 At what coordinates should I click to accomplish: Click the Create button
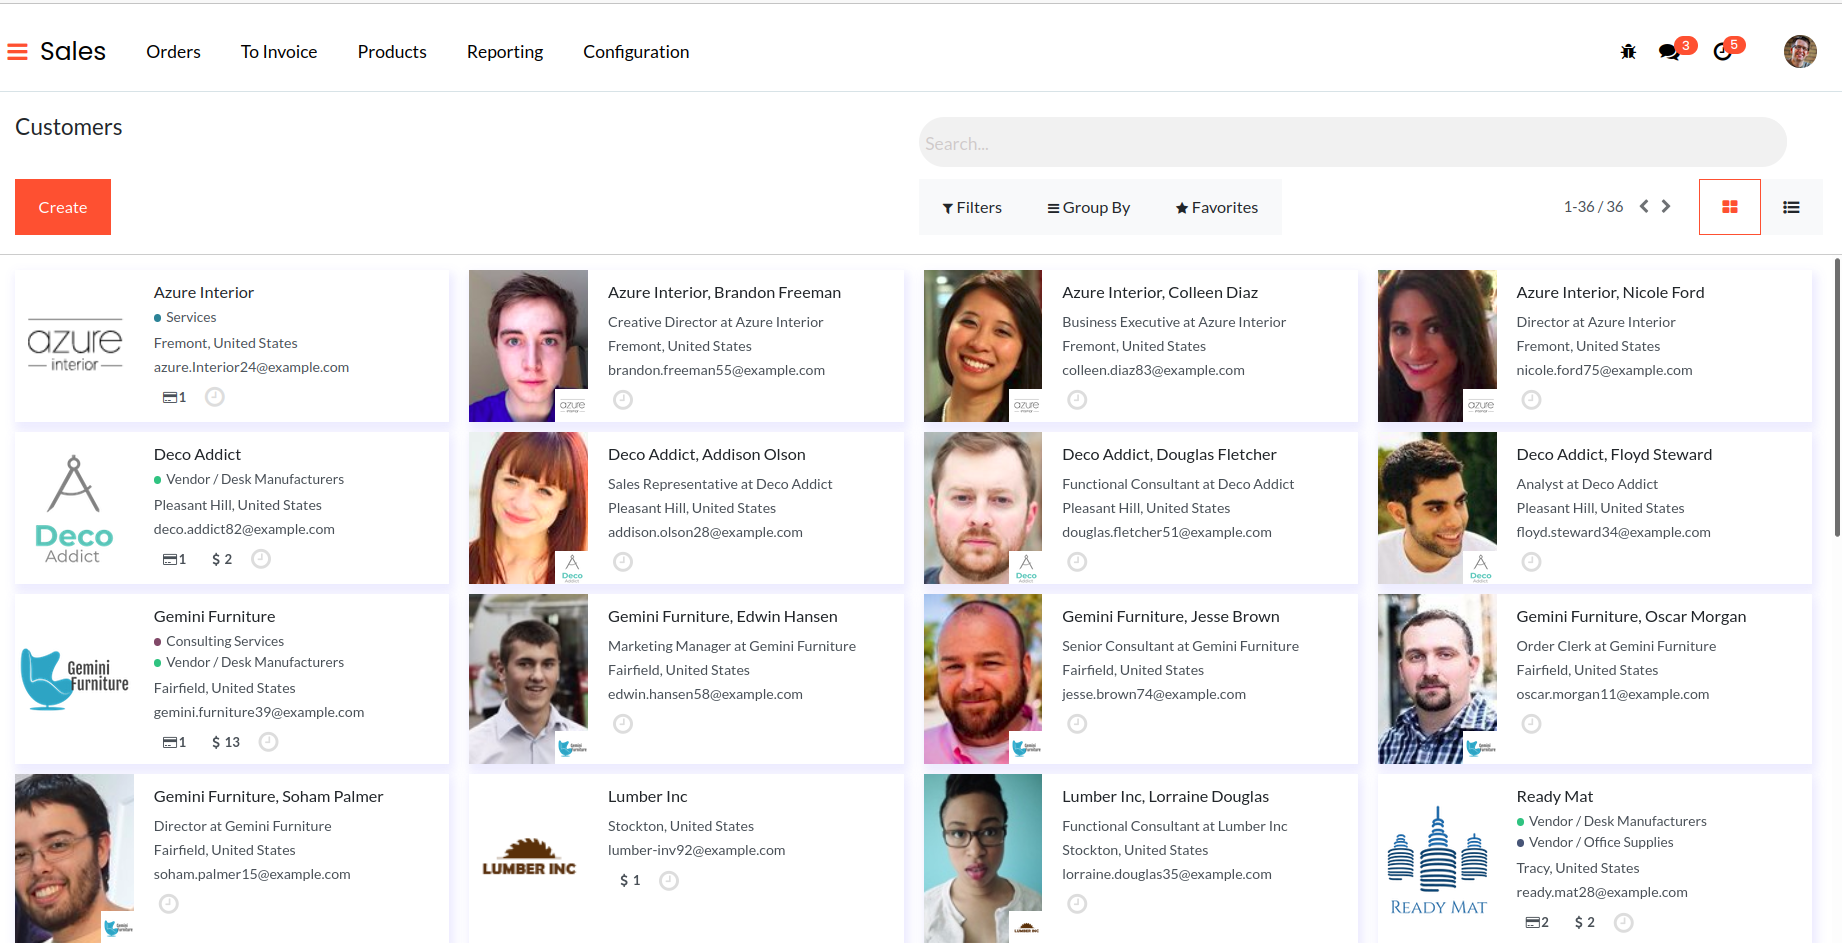click(63, 207)
